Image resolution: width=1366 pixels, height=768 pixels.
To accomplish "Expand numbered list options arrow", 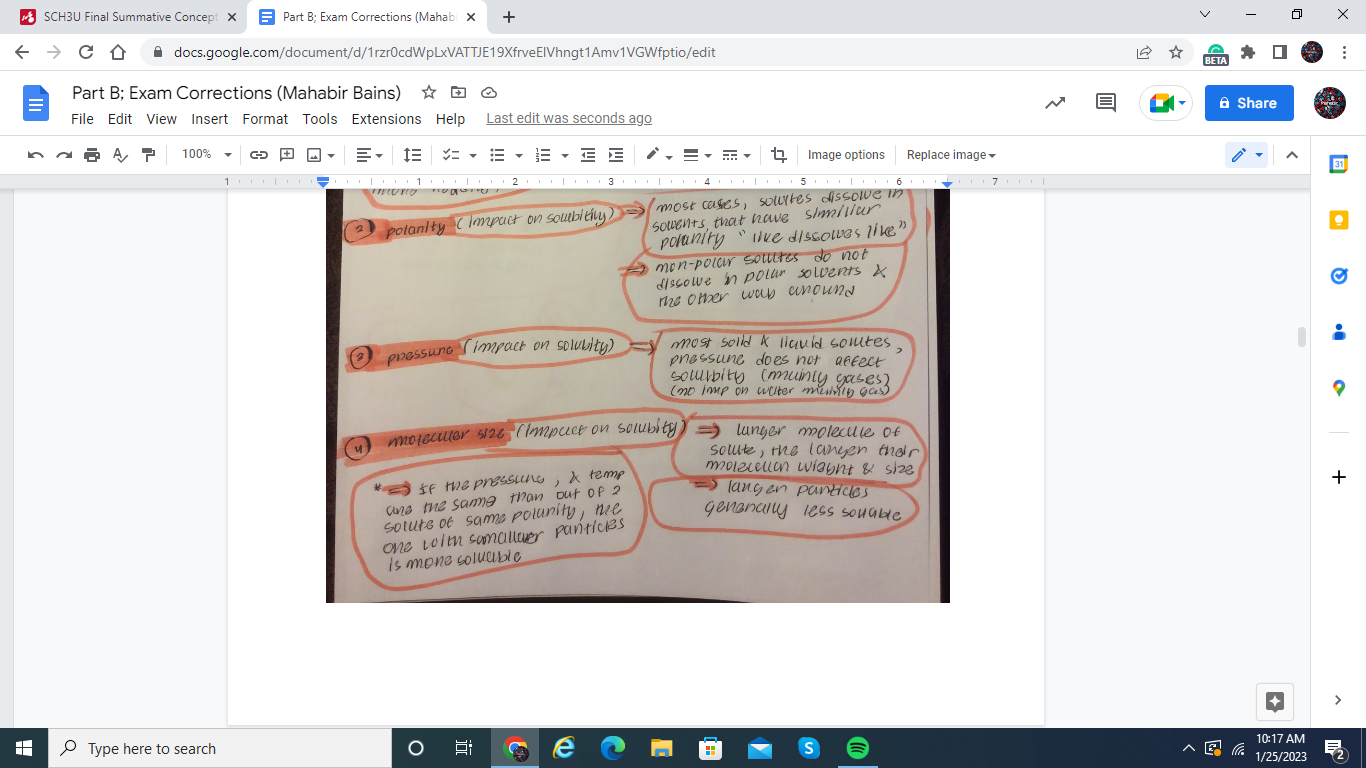I will [x=565, y=155].
